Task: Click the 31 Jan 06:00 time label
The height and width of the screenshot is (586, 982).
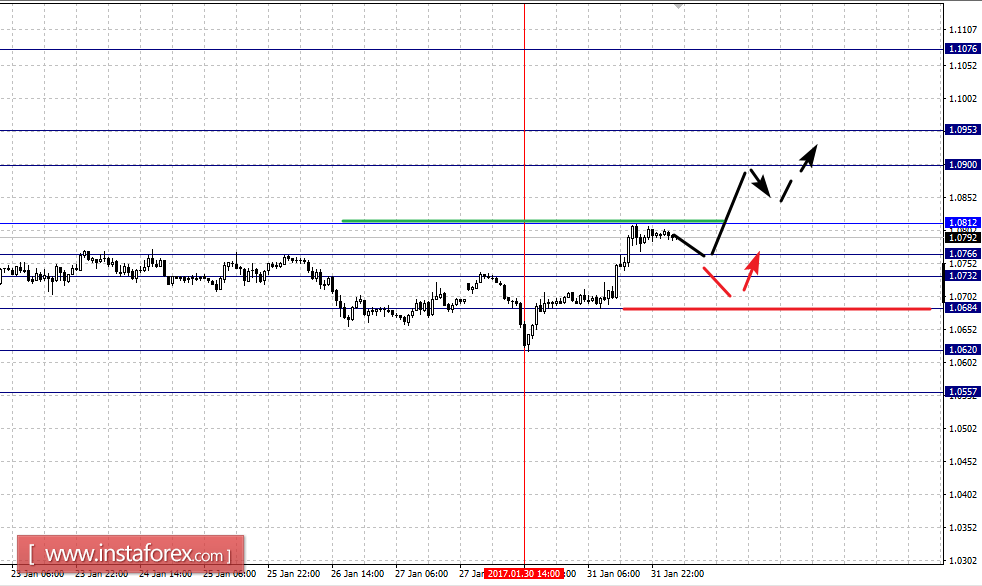Action: [x=613, y=573]
